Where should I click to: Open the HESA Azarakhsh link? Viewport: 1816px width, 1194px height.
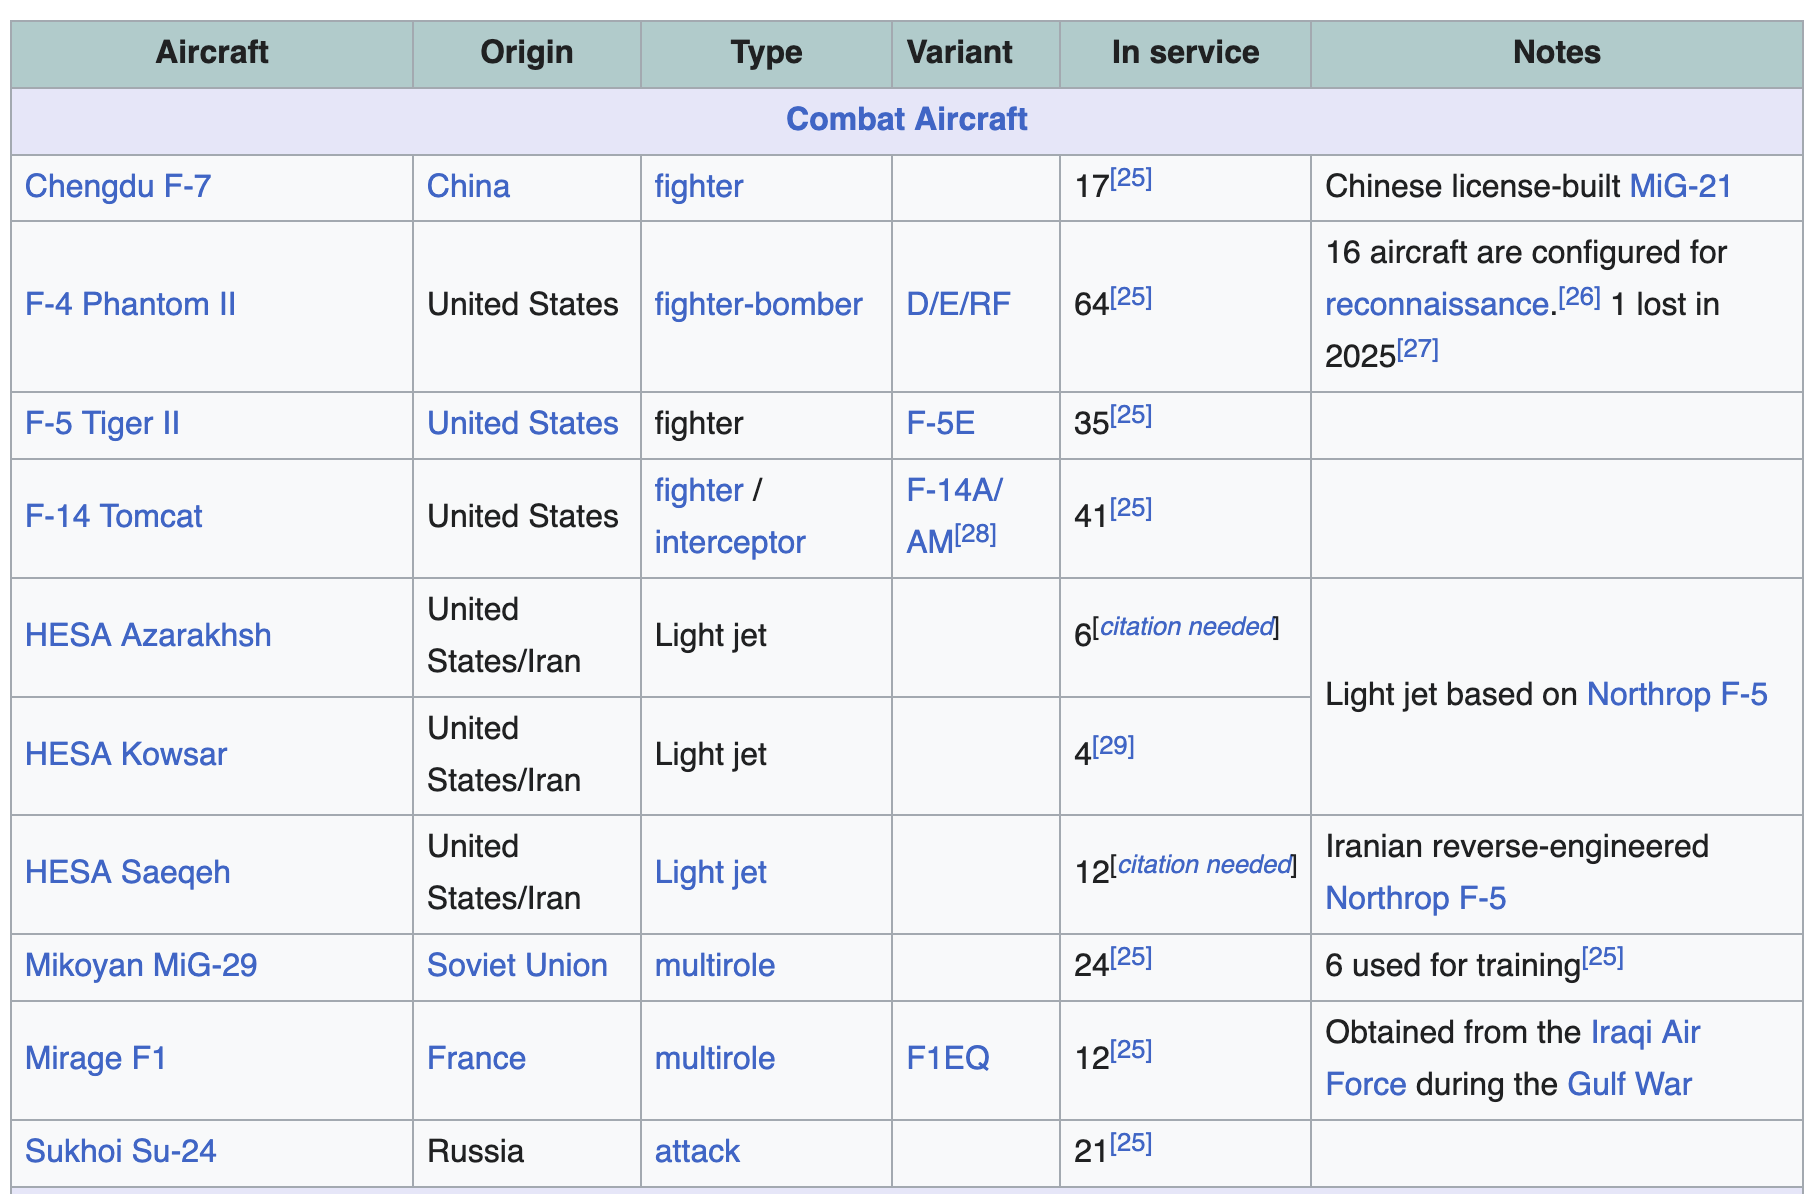(x=148, y=635)
